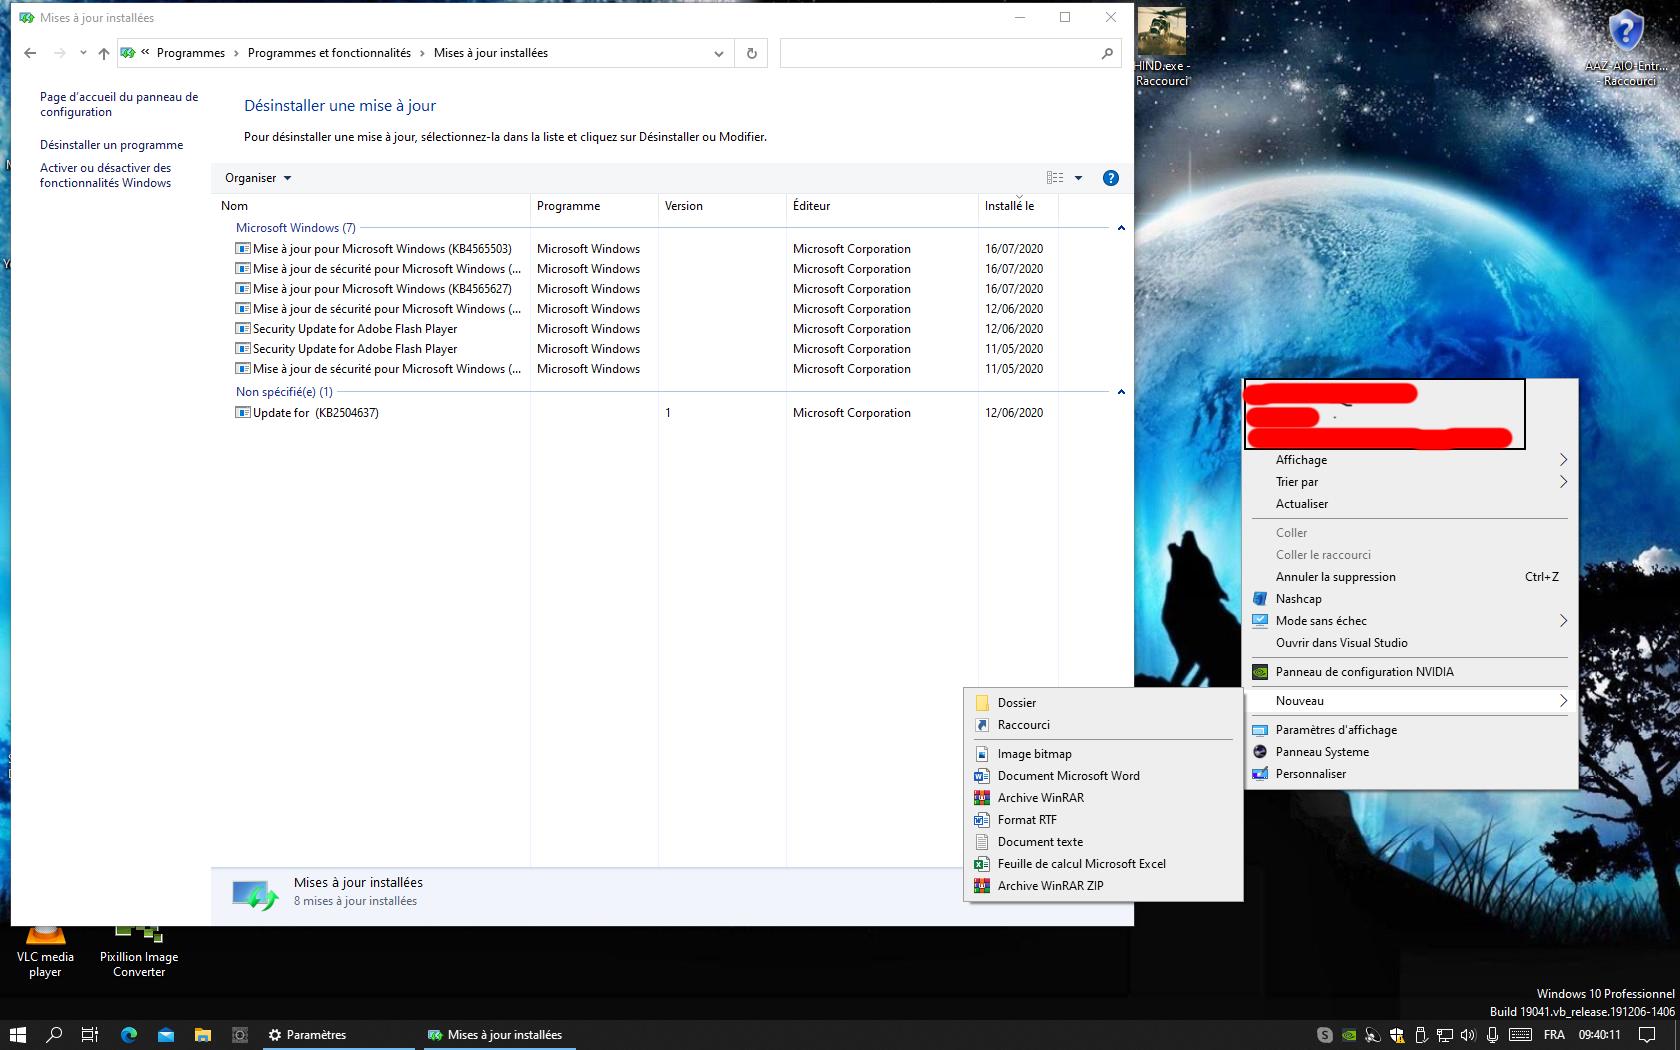This screenshot has width=1680, height=1050.
Task: Refresh the address bar location
Action: coord(752,53)
